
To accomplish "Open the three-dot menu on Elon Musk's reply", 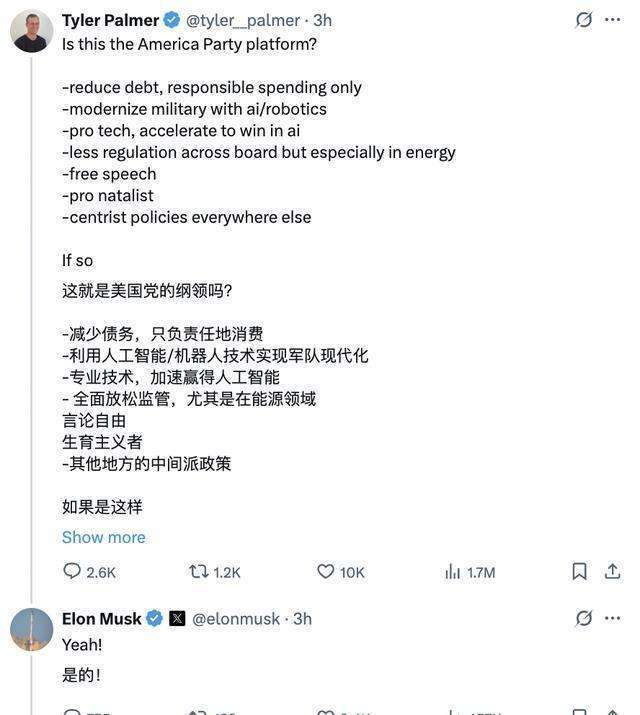I will tap(613, 618).
